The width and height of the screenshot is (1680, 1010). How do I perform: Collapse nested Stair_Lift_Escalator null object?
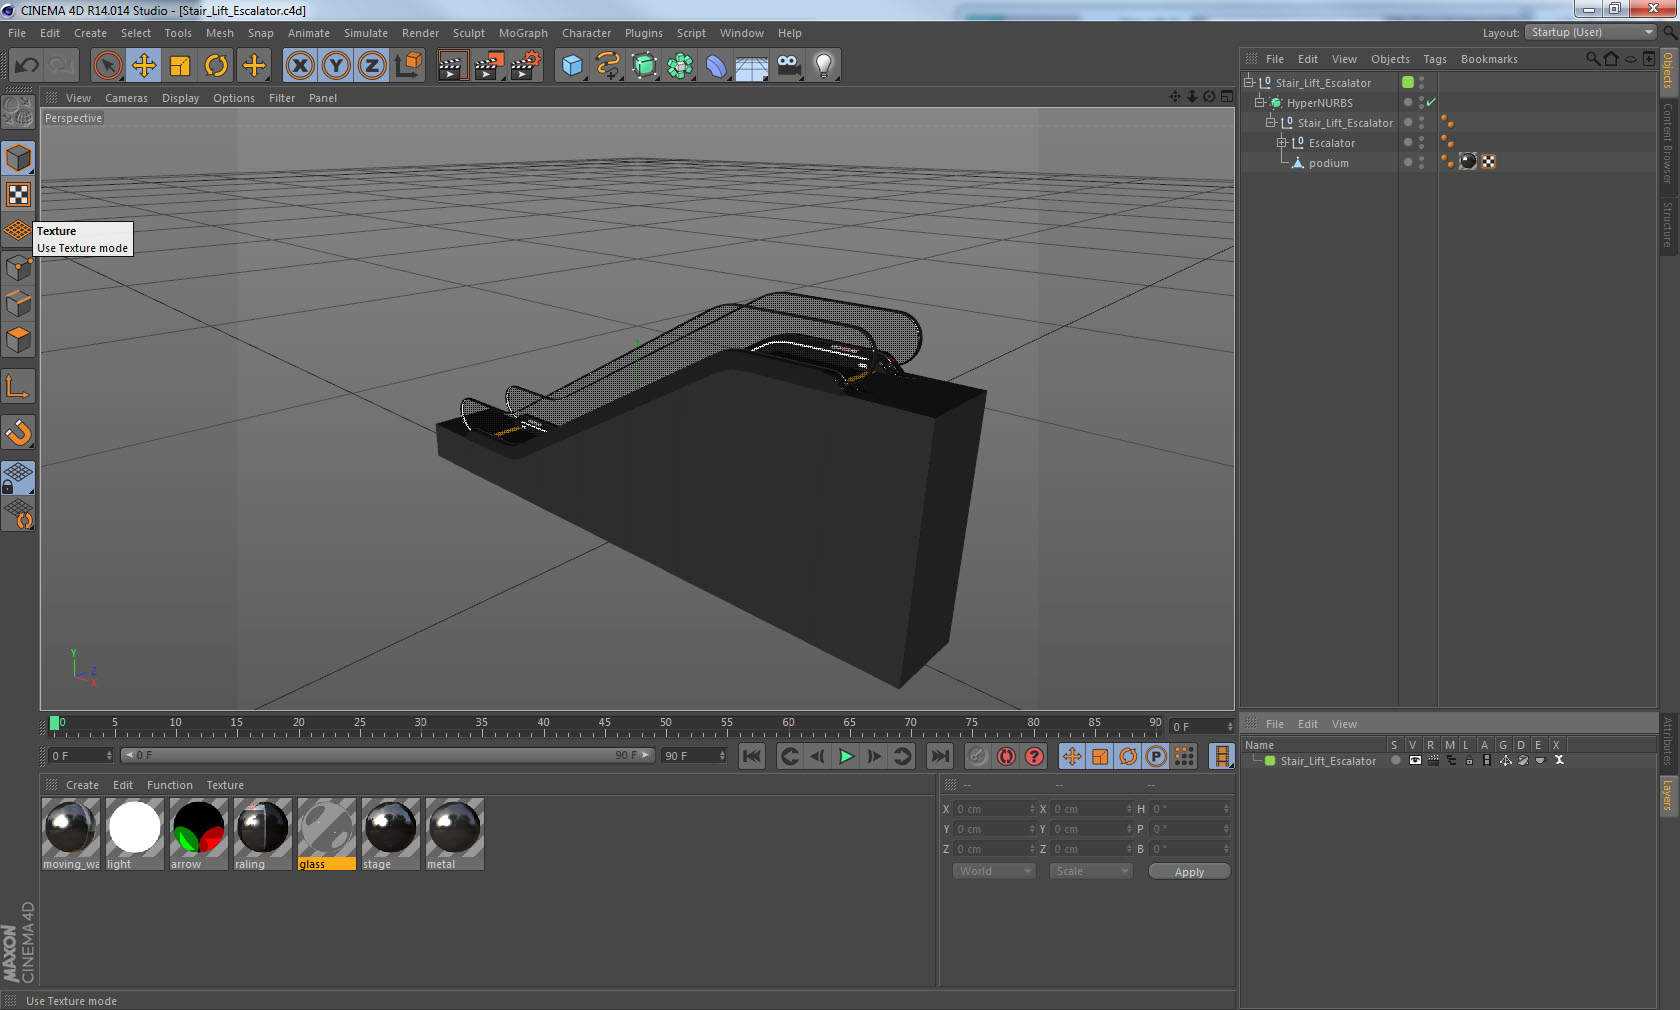coord(1271,122)
